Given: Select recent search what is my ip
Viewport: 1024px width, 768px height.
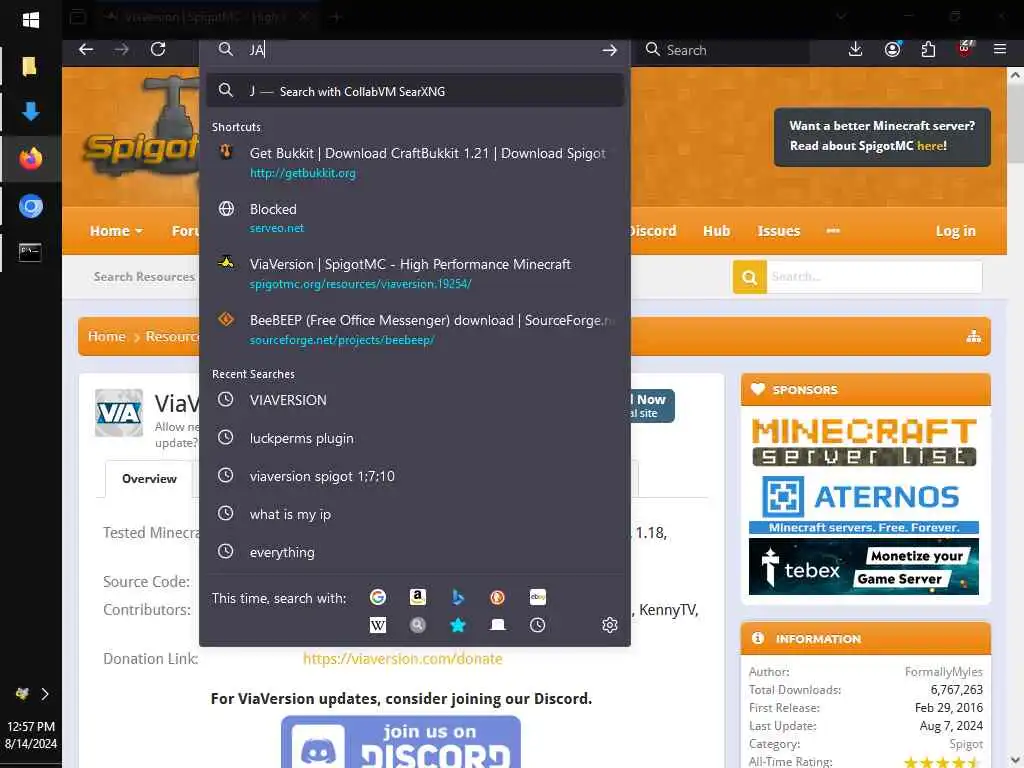Looking at the screenshot, I should click(x=415, y=514).
